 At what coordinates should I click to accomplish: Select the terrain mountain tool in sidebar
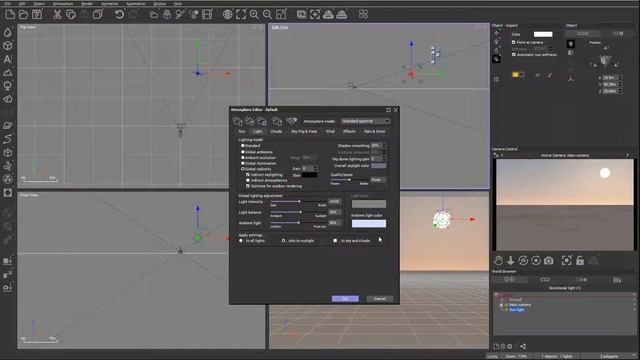click(8, 73)
